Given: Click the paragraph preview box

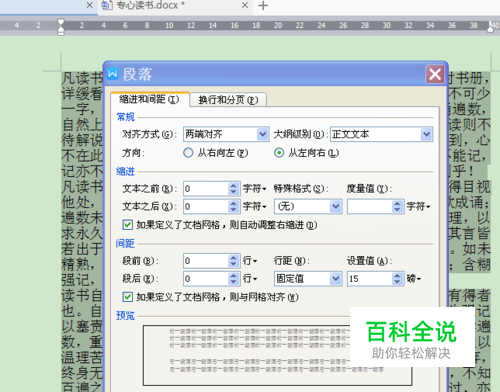Looking at the screenshot, I should tap(277, 355).
